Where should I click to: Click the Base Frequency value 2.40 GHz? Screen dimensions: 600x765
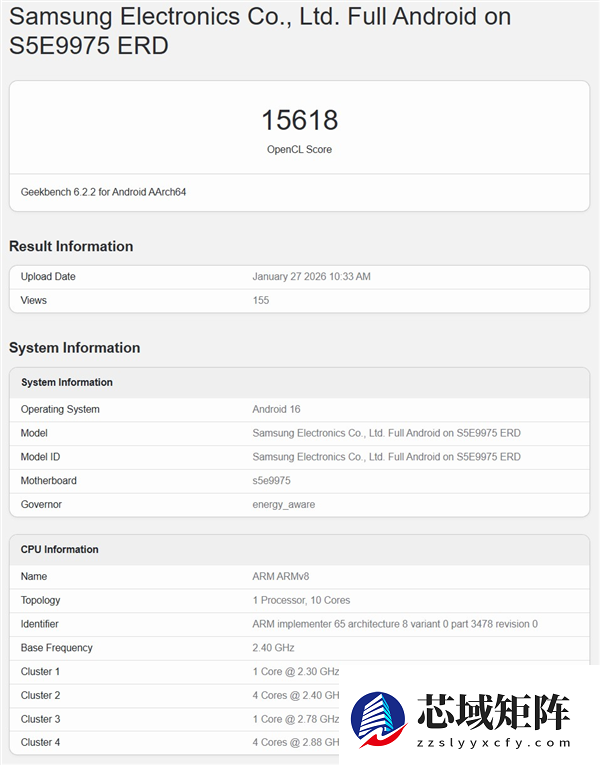(272, 648)
